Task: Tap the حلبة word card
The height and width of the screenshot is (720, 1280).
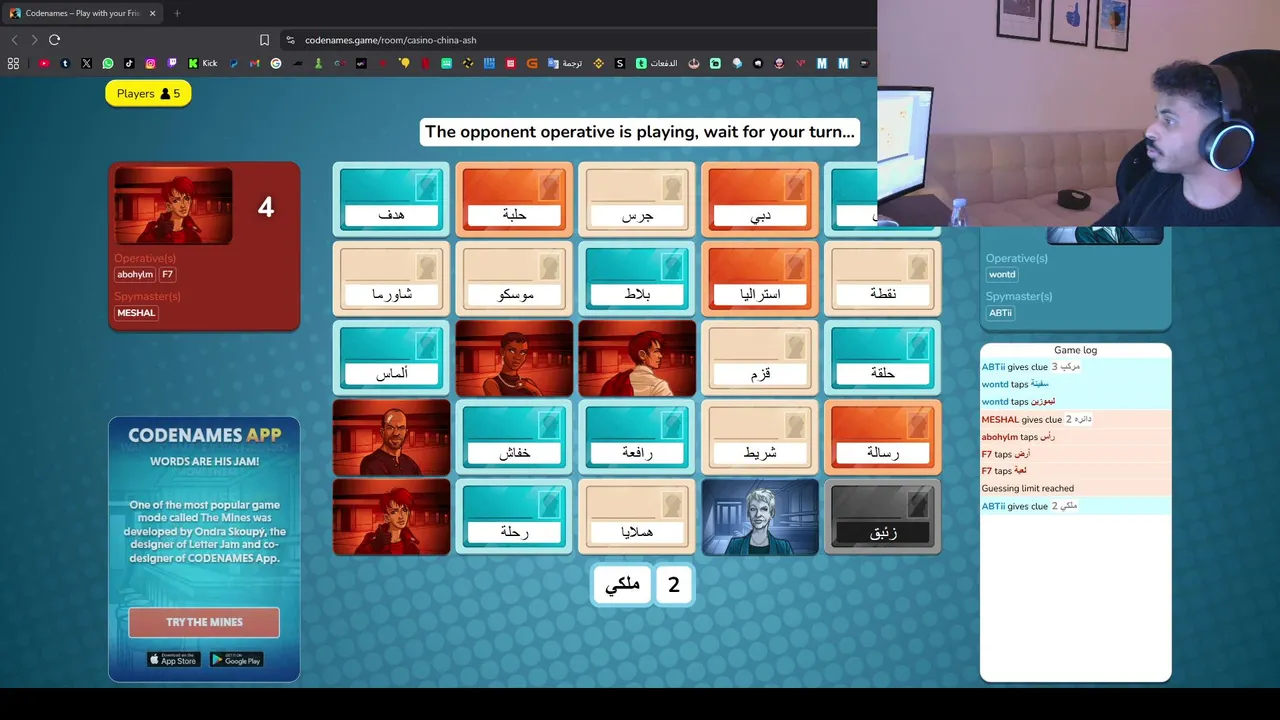Action: 514,199
